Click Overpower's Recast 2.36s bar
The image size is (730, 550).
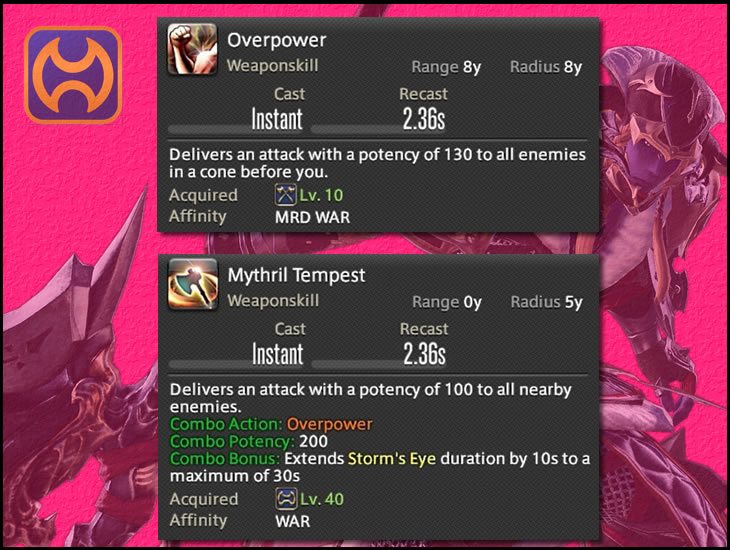(x=378, y=129)
